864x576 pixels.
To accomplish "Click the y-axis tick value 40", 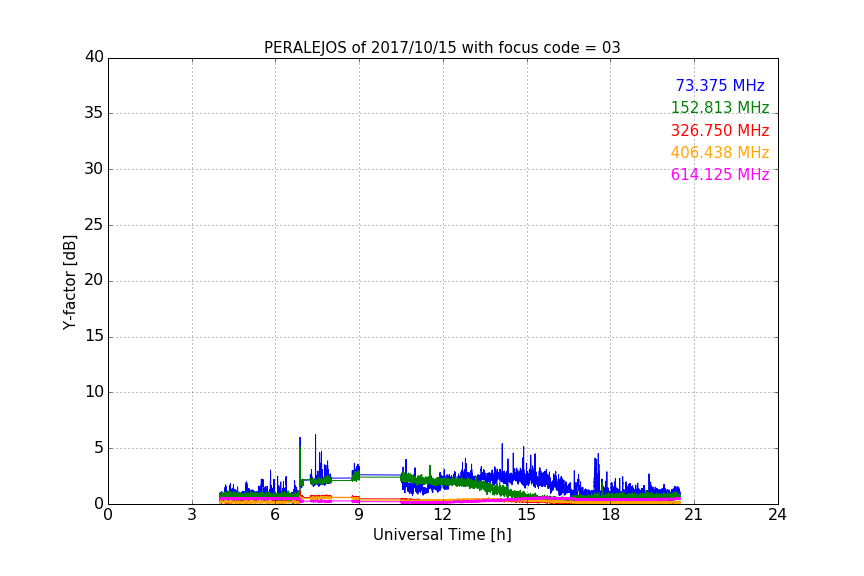I will point(94,57).
